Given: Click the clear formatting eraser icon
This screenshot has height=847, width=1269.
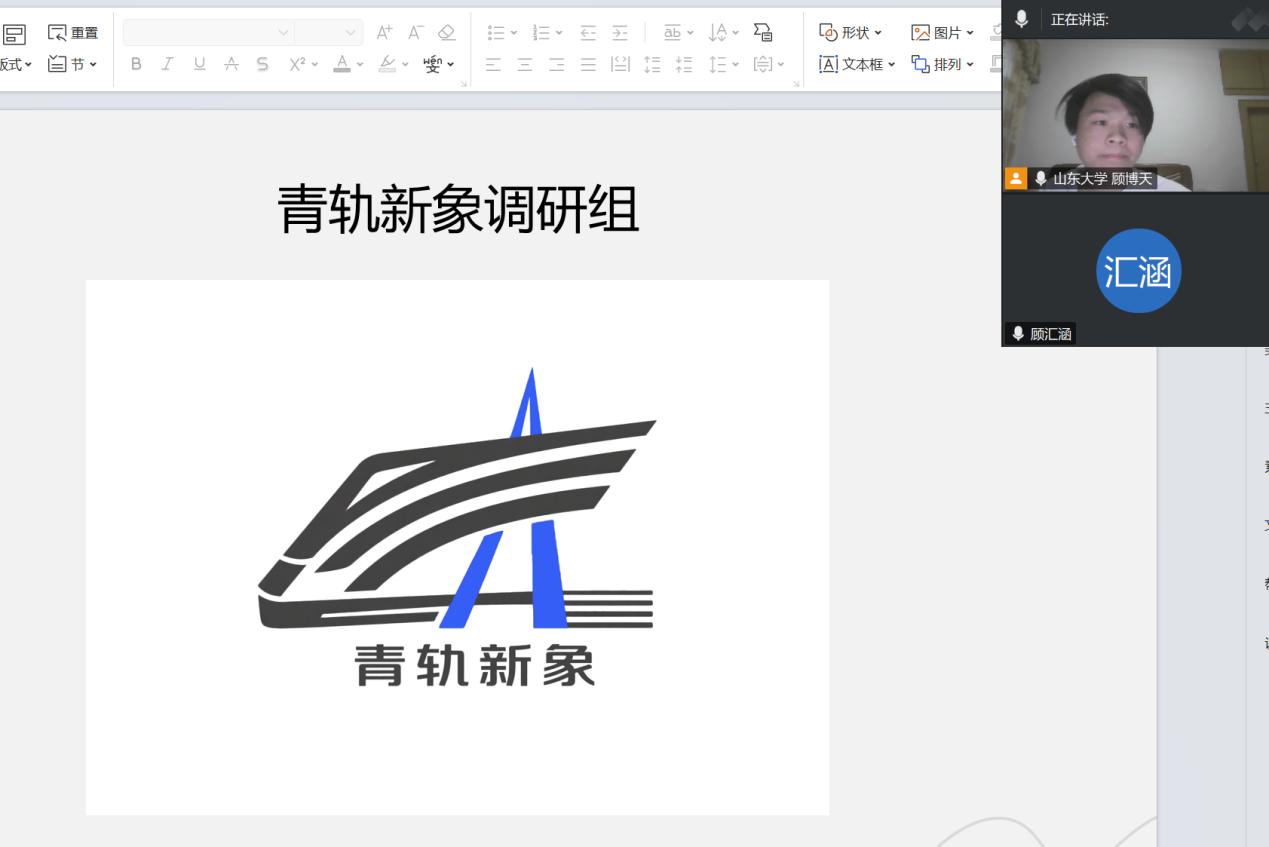Looking at the screenshot, I should 447,33.
